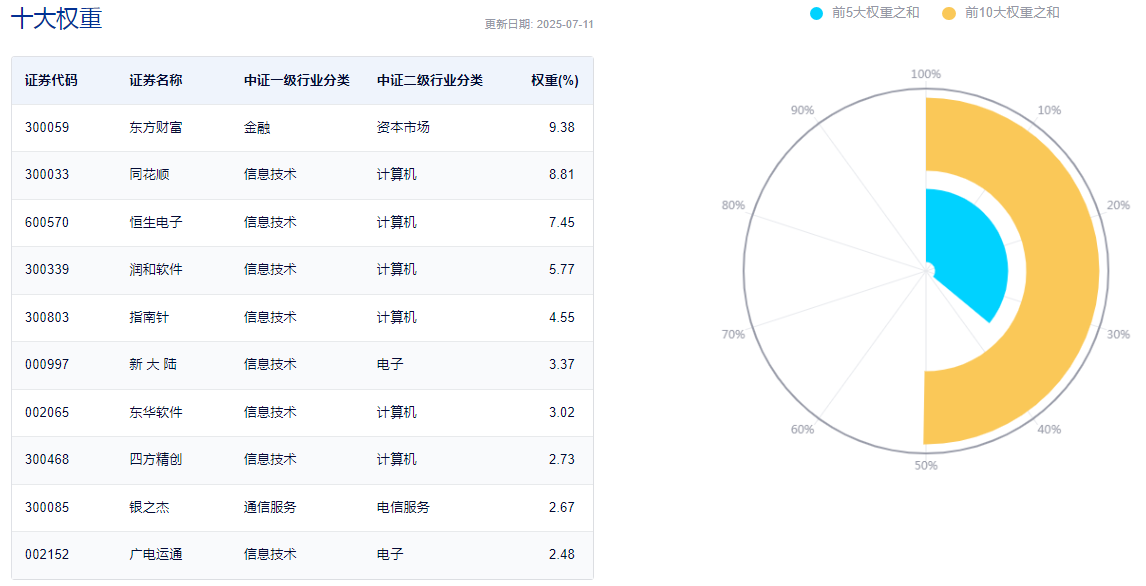Click stock code 300339
The width and height of the screenshot is (1146, 586).
[47, 270]
